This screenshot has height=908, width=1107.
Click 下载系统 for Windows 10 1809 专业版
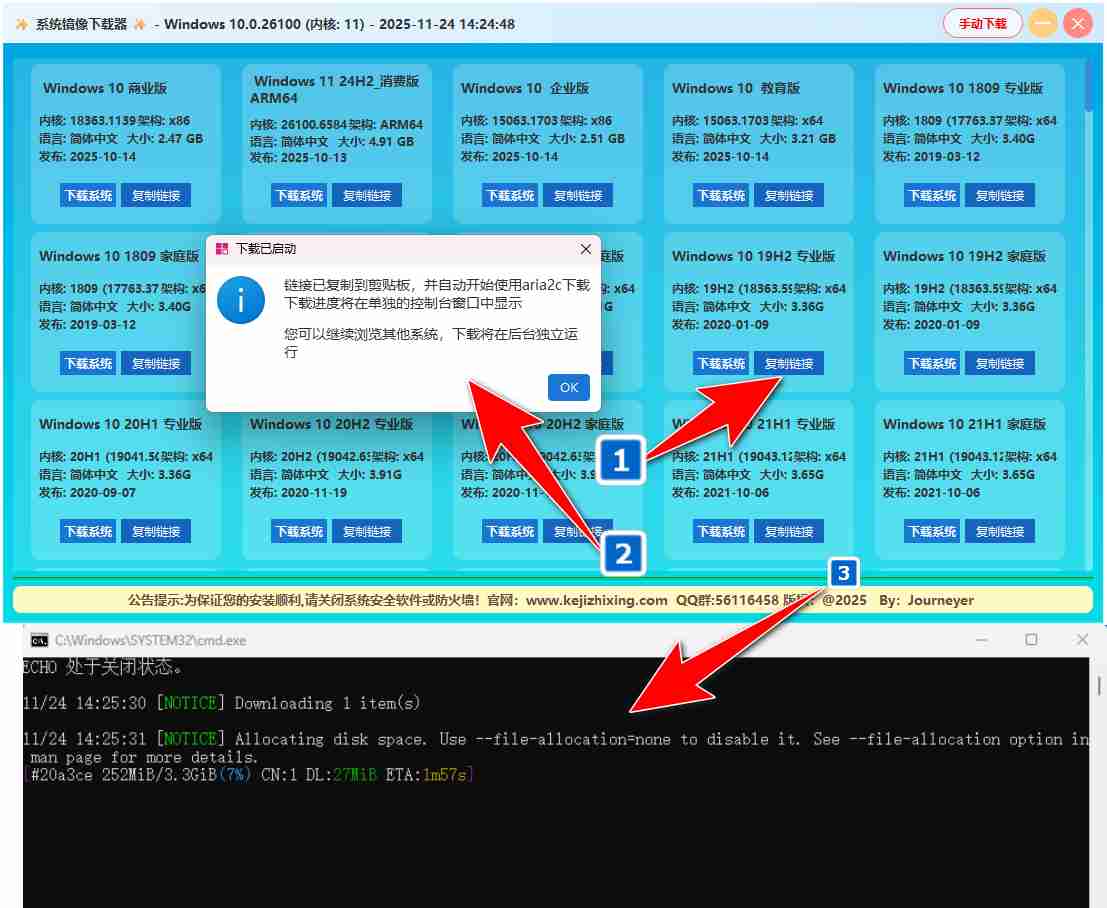(x=932, y=196)
